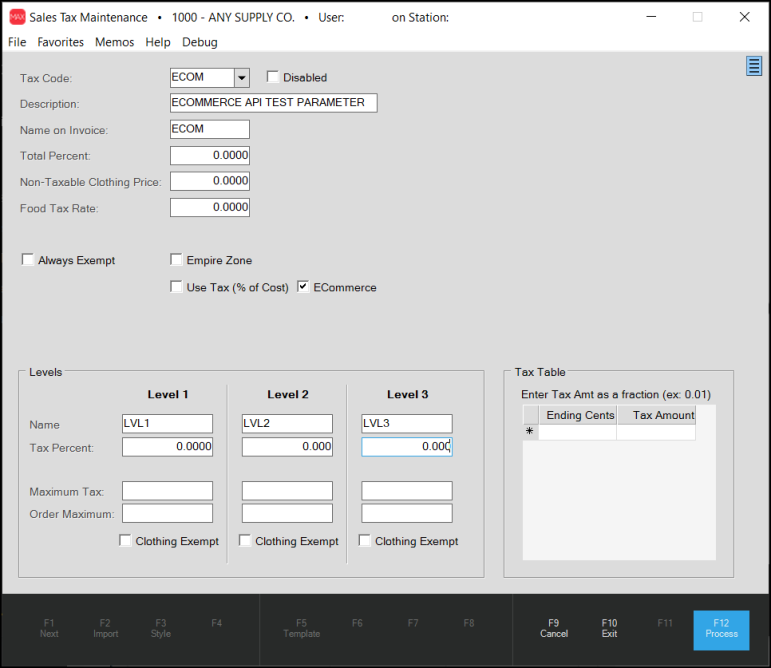Click Level 1 Maximum Tax field
This screenshot has width=771, height=668.
coord(167,491)
